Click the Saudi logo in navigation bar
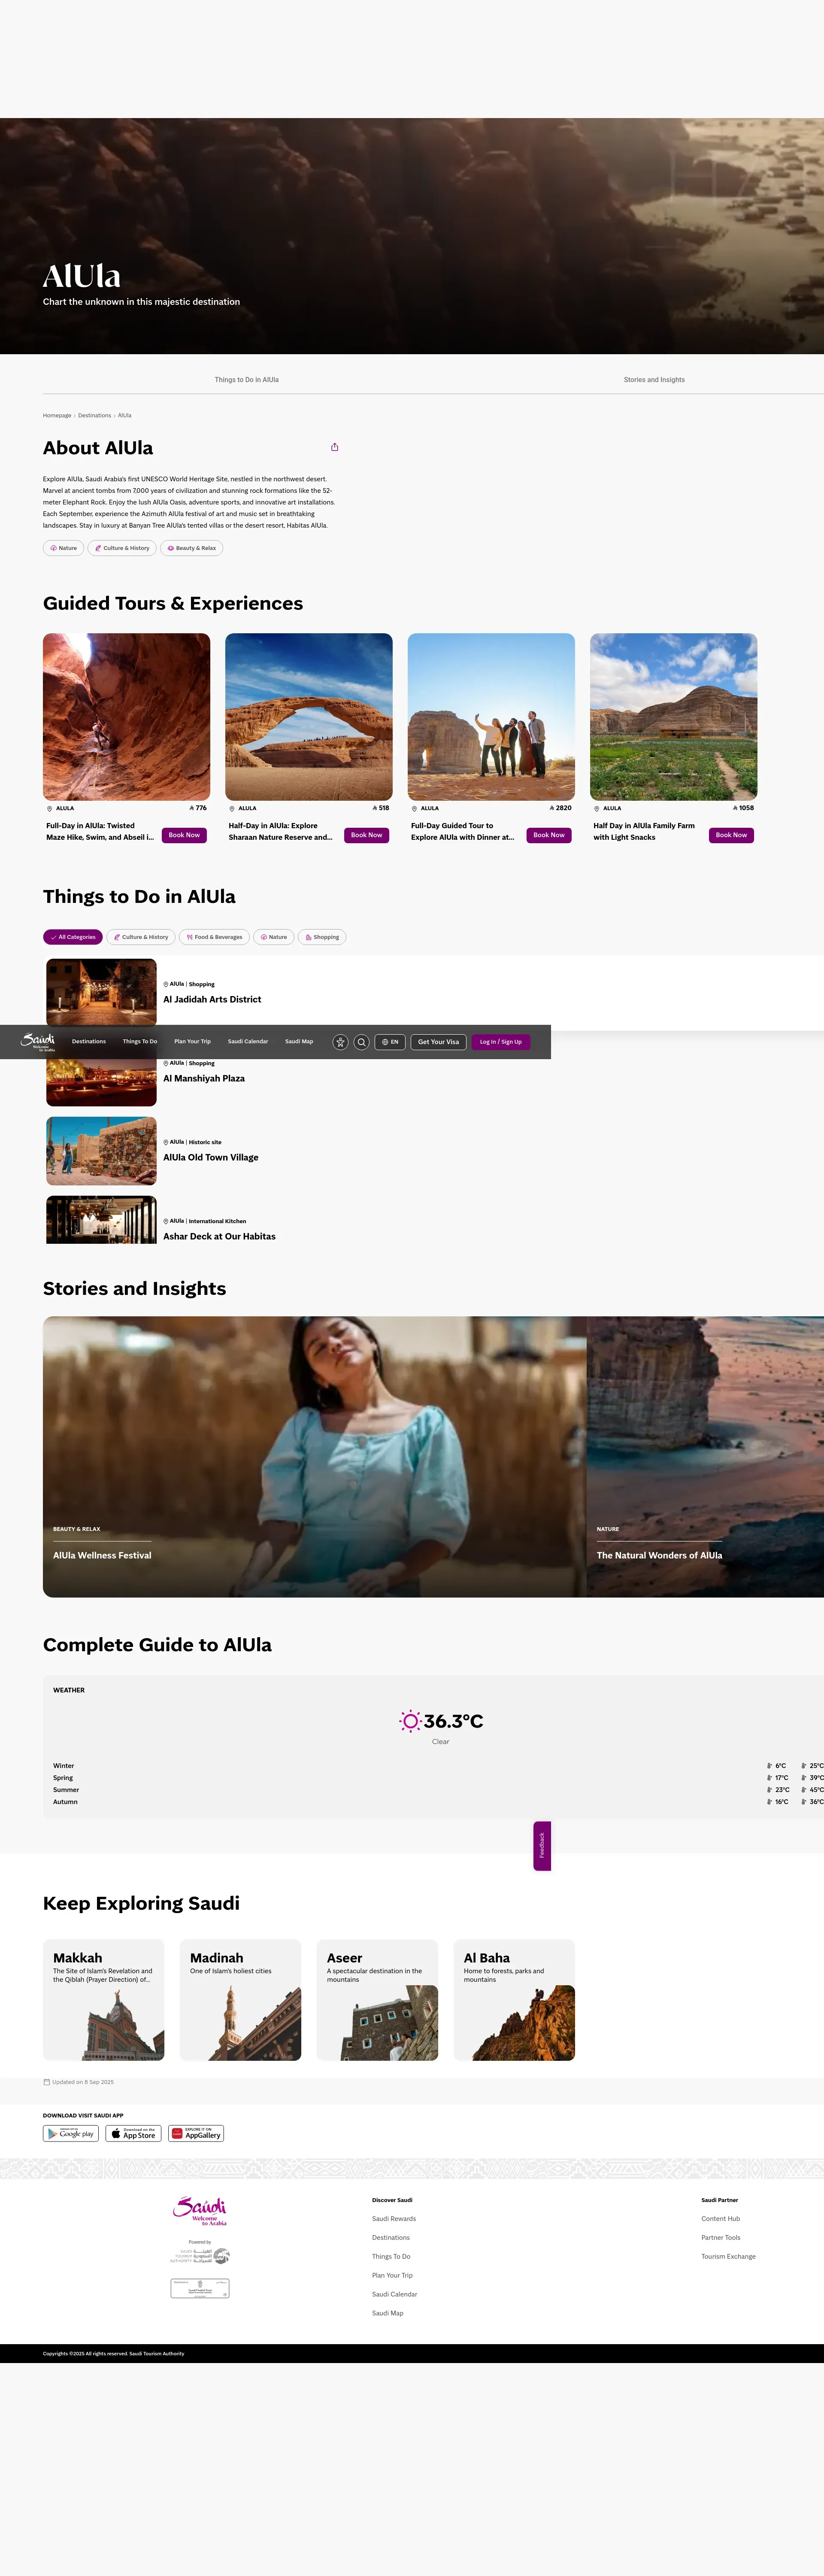The image size is (824, 2576). coord(38,1041)
